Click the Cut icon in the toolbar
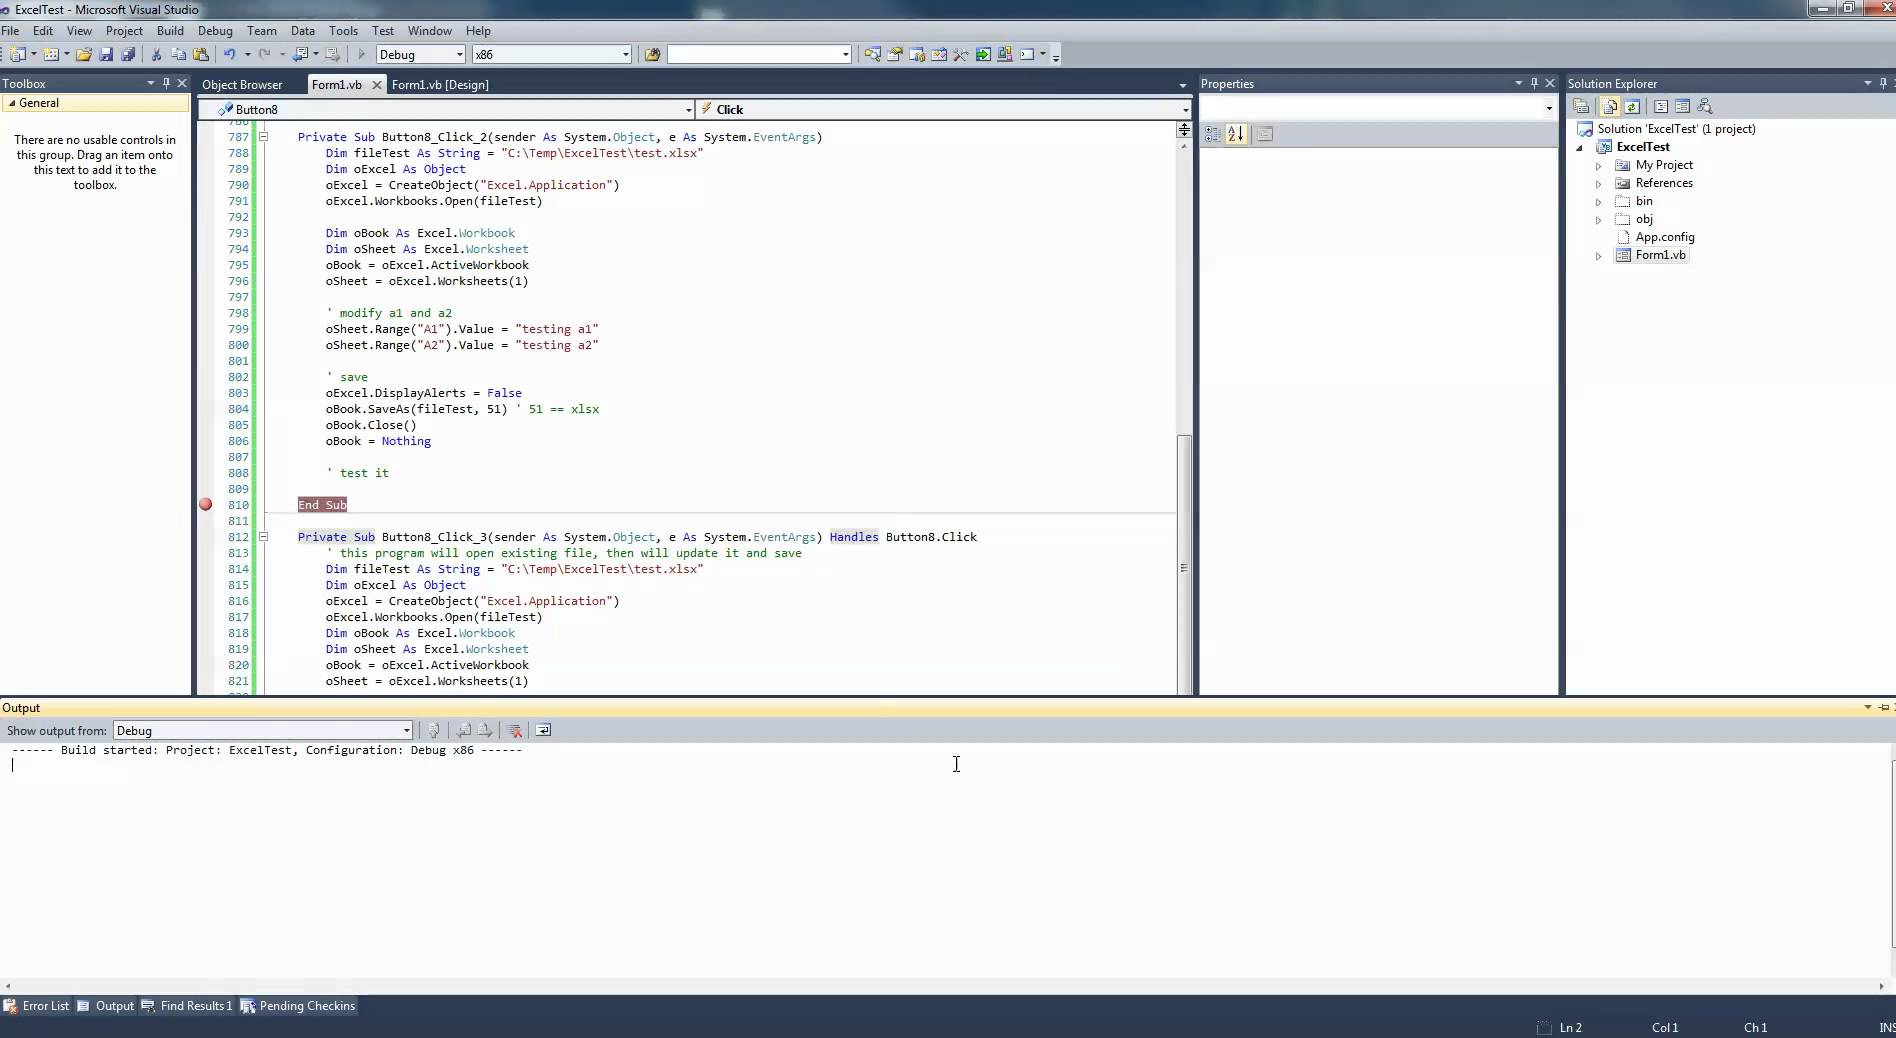Screen dimensions: 1896x1038 [156, 55]
